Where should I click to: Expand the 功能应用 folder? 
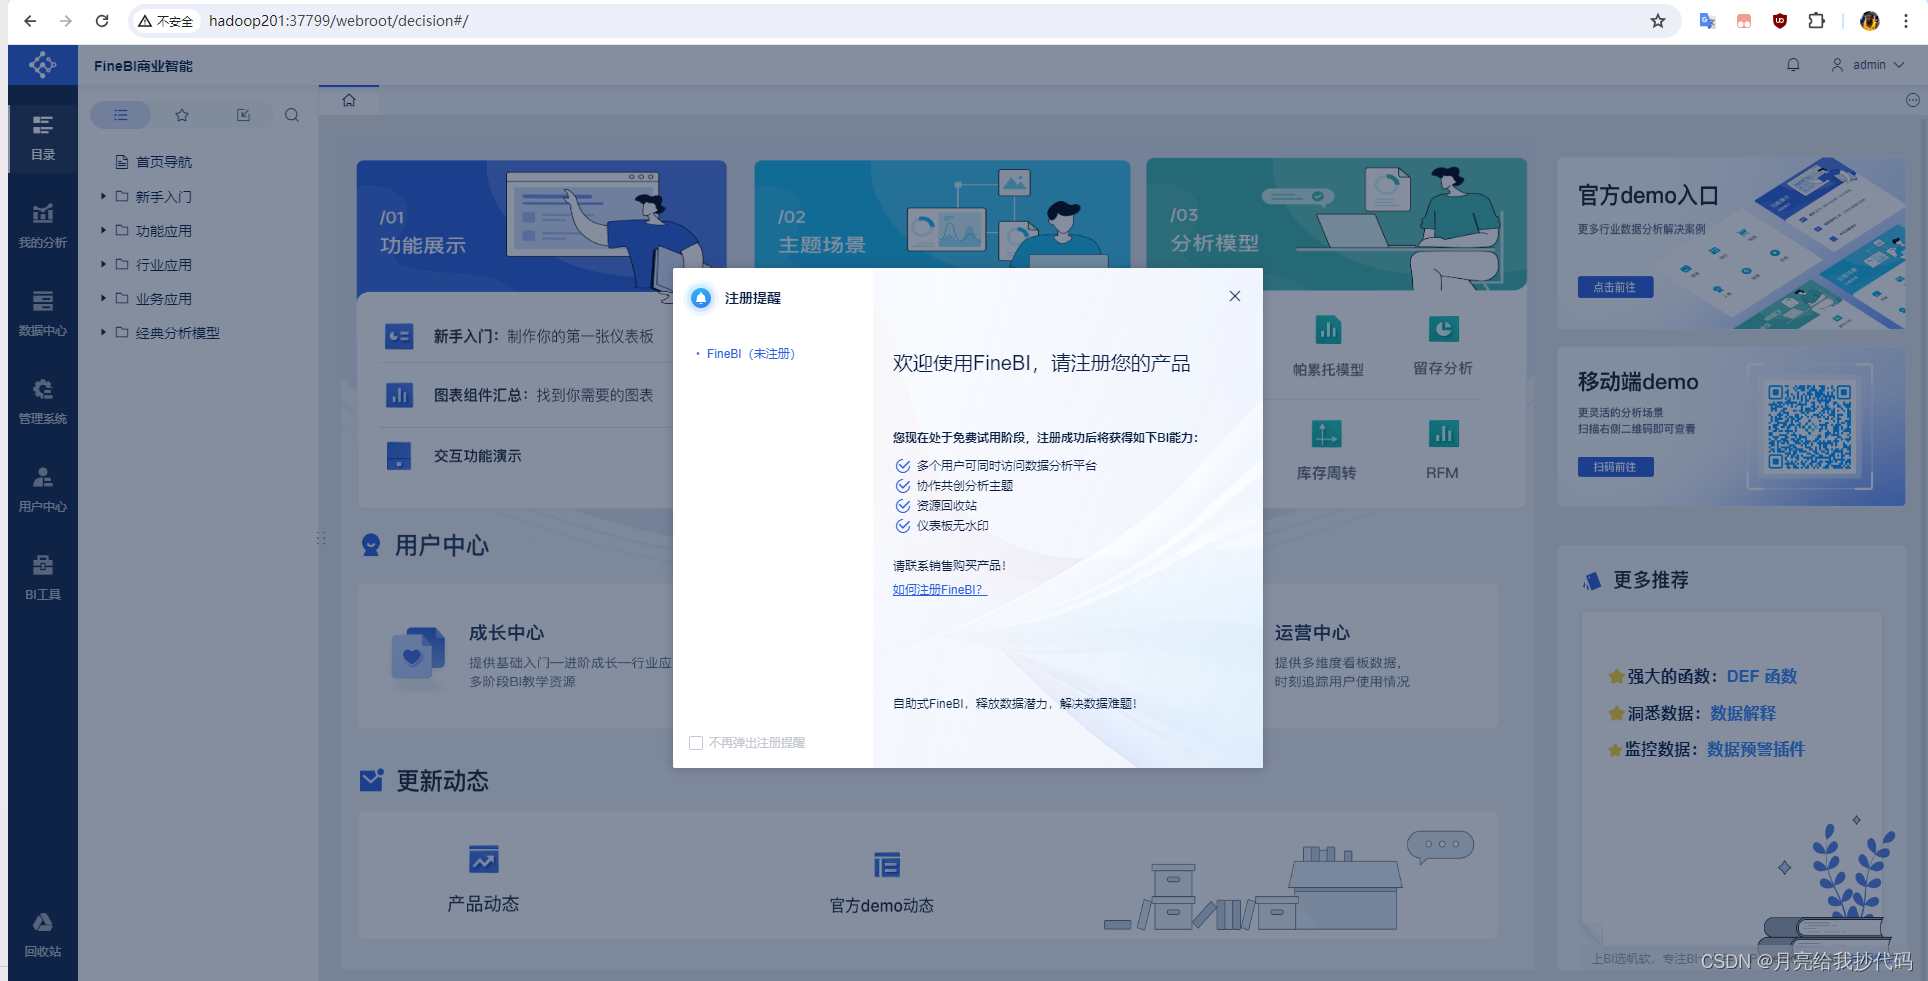[x=103, y=231]
